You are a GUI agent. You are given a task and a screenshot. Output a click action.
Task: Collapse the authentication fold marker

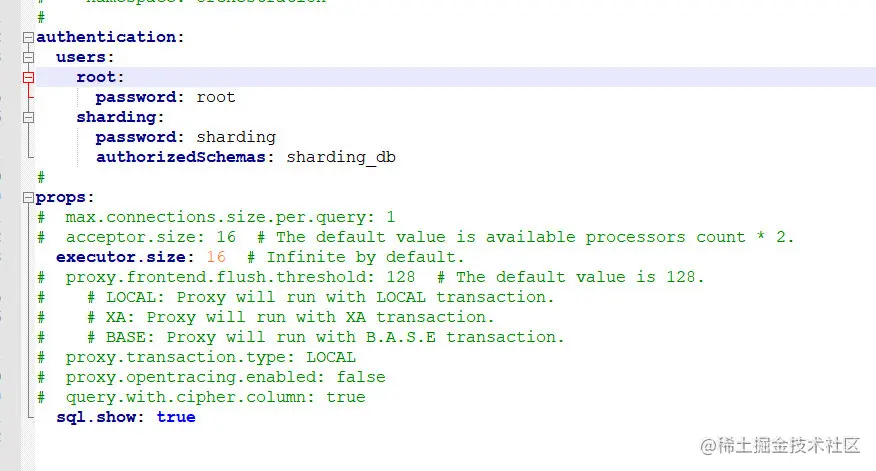click(x=28, y=37)
